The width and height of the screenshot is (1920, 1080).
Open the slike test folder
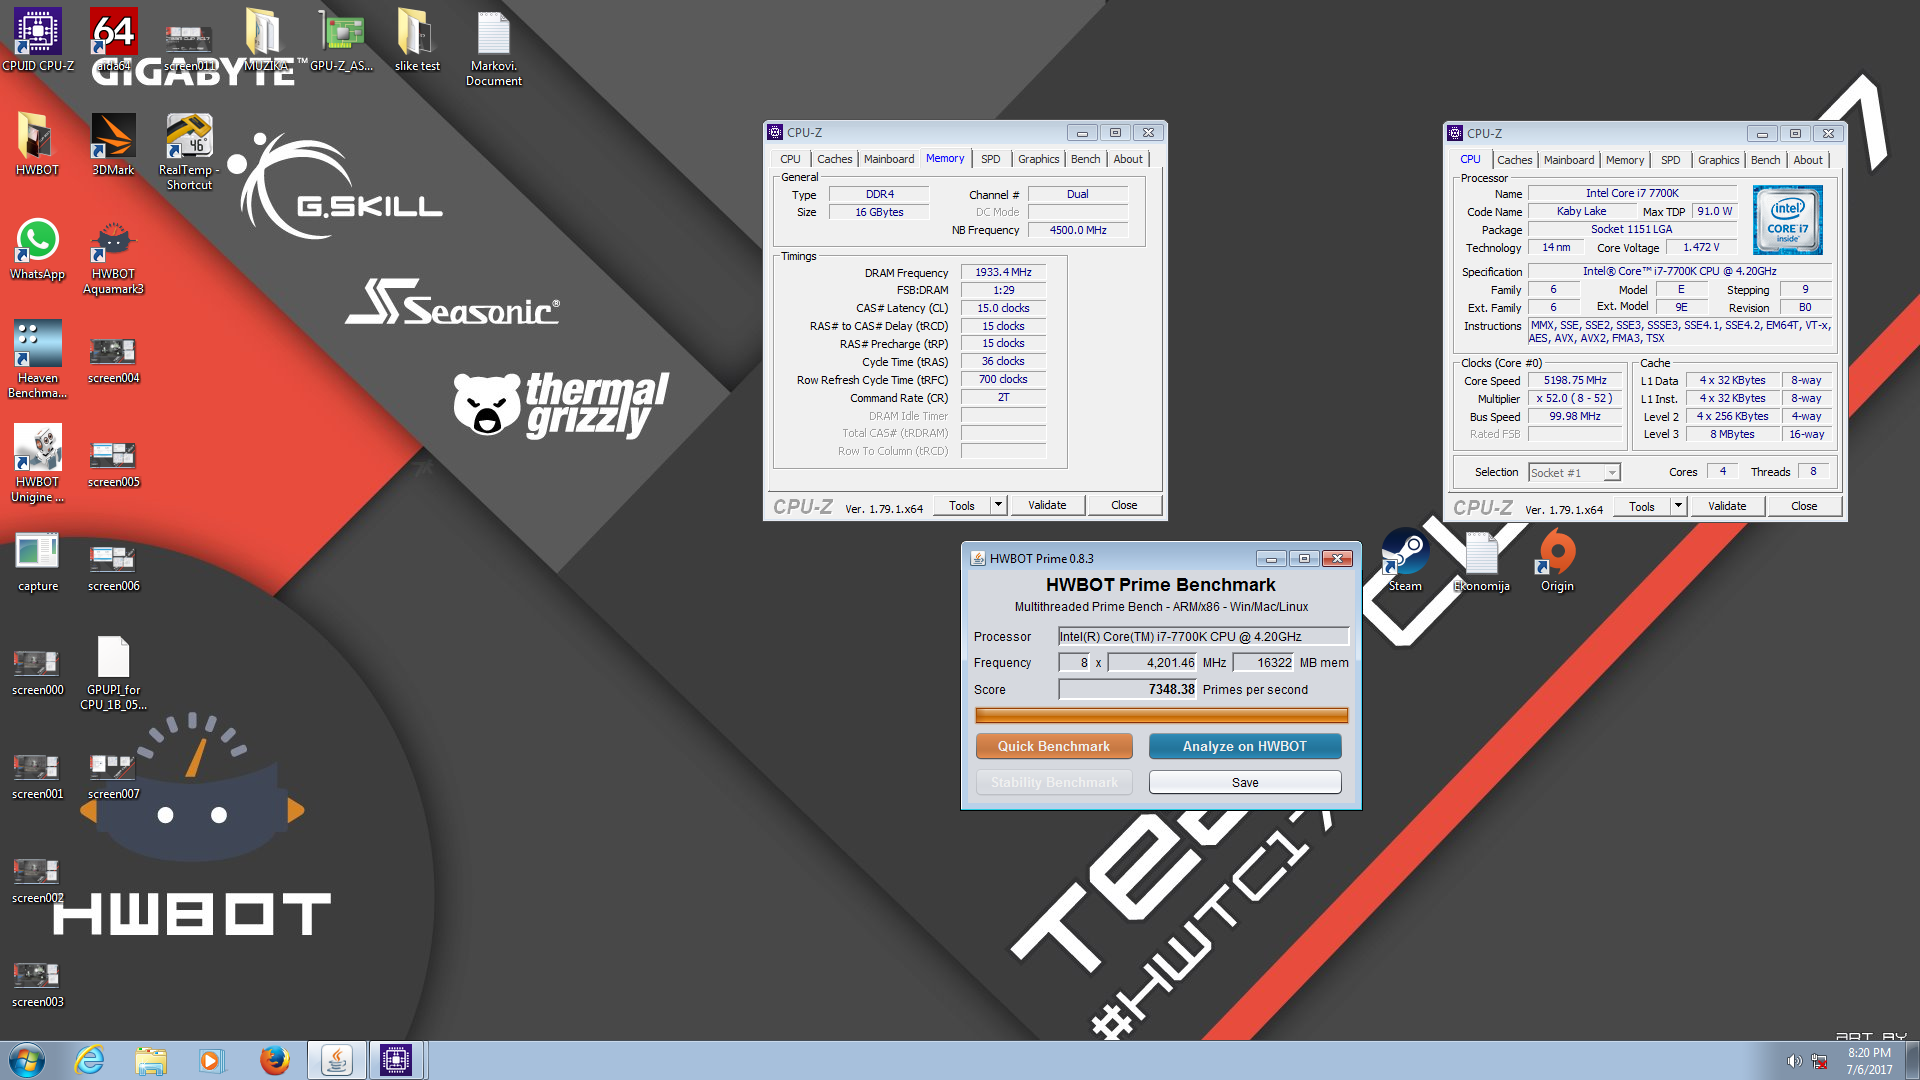point(417,40)
